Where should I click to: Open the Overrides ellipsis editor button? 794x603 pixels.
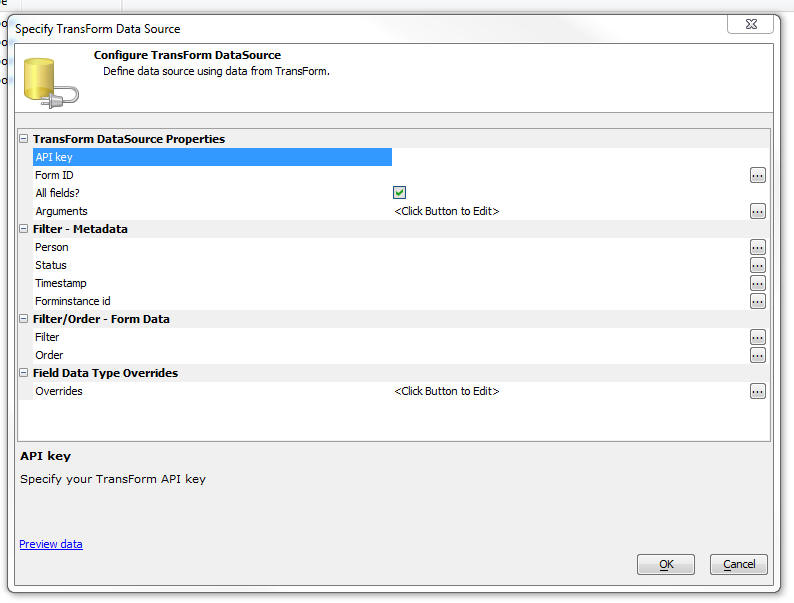(x=757, y=391)
